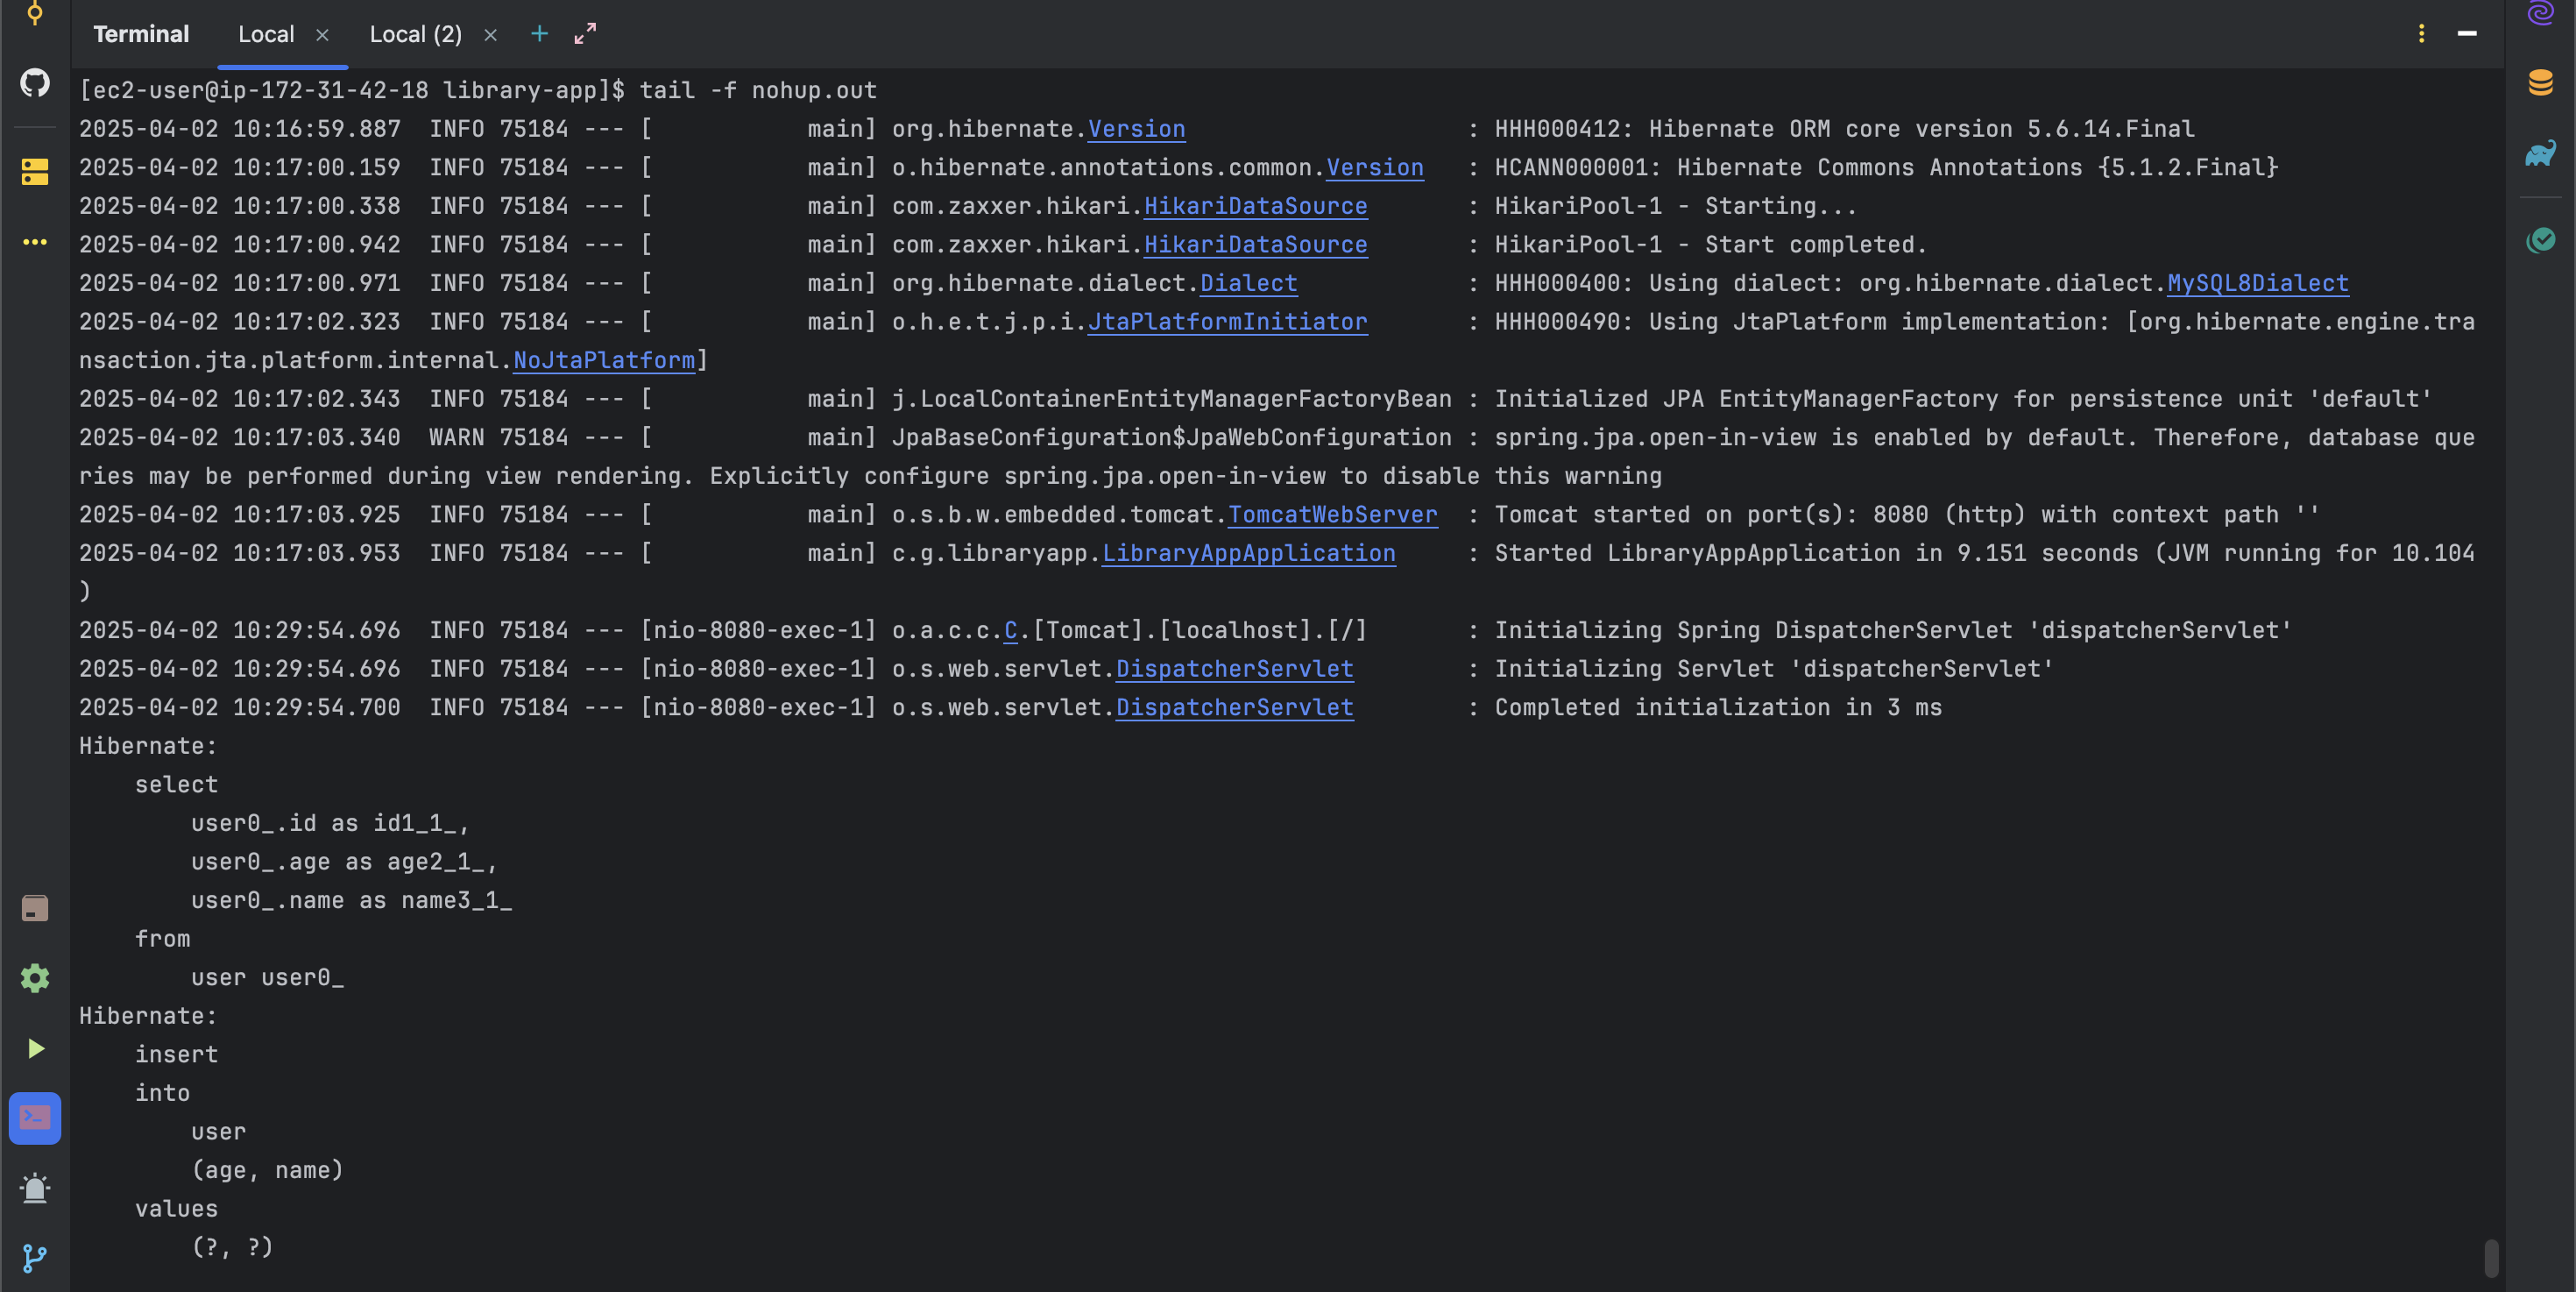Close the Local (2) terminal tab

(x=490, y=35)
